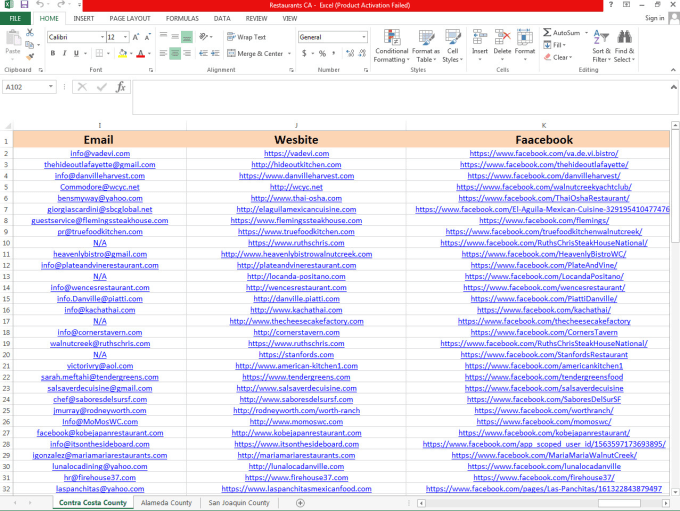
Task: Open link https://www.facebook.com/flemings/
Action: [x=544, y=220]
